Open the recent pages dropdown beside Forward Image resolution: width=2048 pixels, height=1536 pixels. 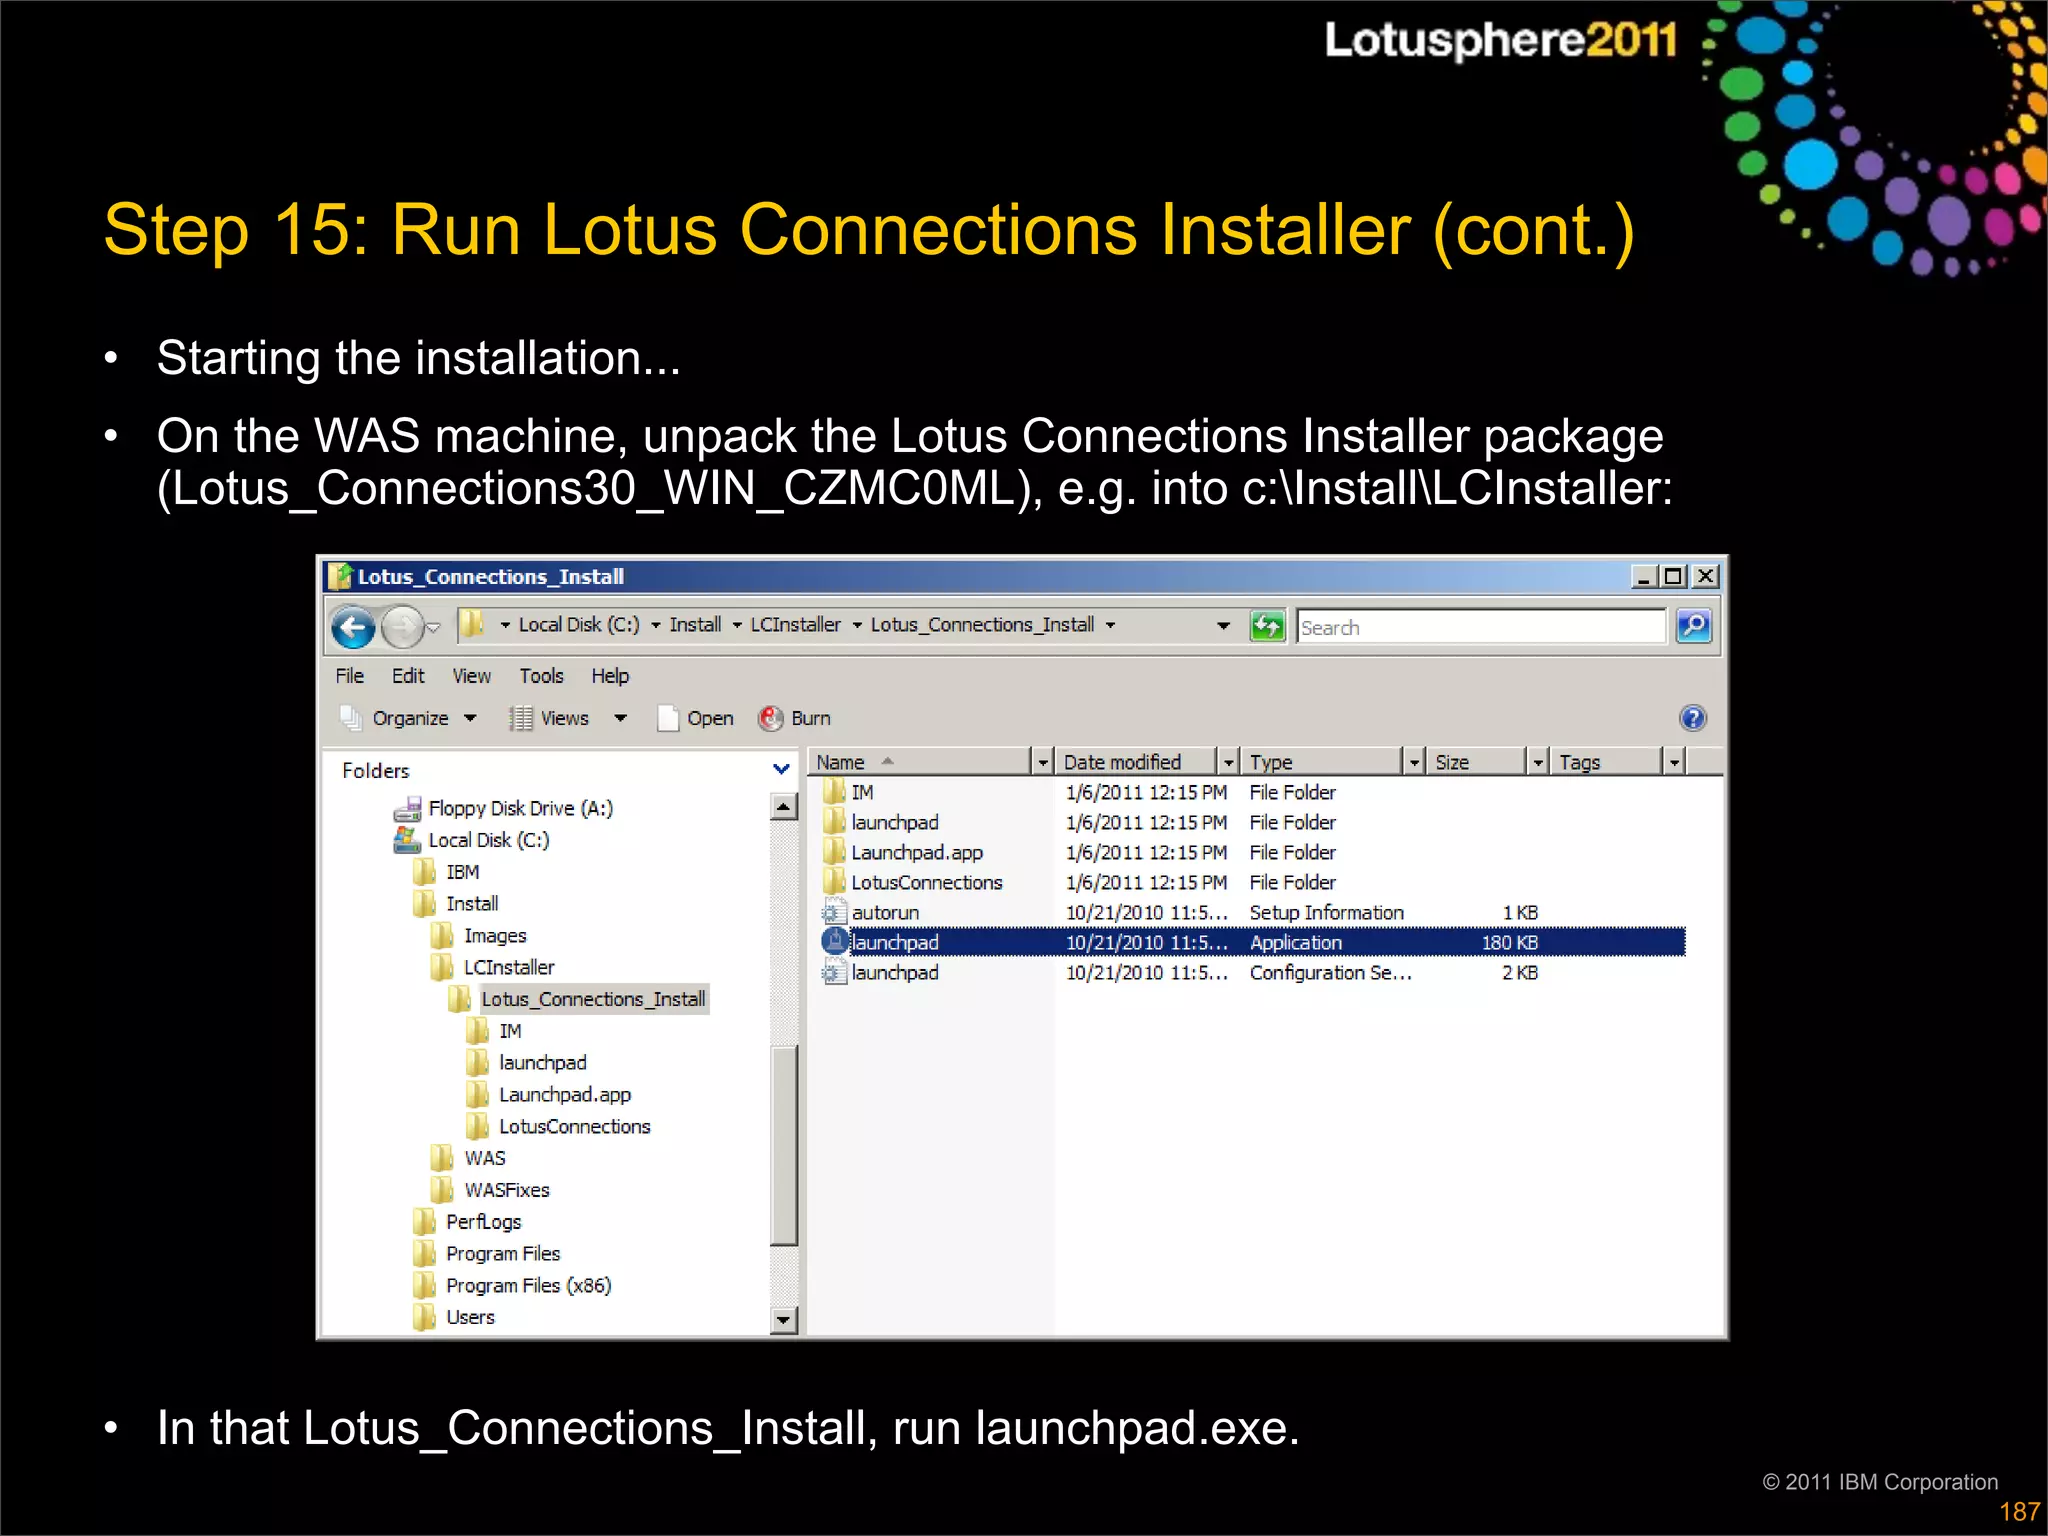coord(433,628)
